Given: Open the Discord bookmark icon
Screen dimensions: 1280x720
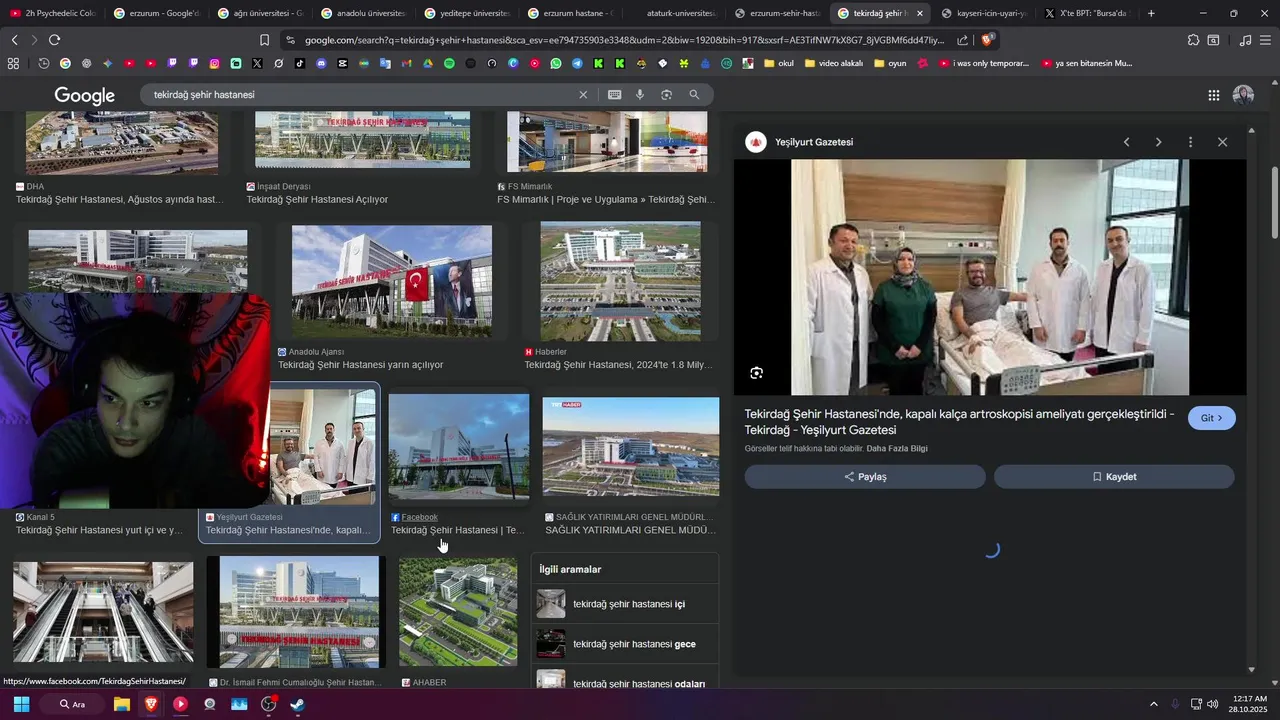Looking at the screenshot, I should [x=321, y=63].
